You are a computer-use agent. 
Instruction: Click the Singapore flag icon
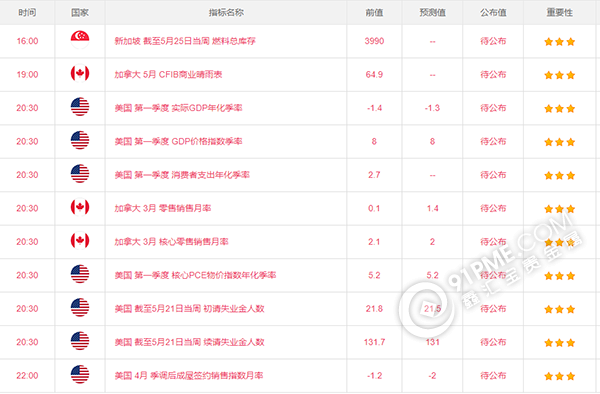point(80,40)
